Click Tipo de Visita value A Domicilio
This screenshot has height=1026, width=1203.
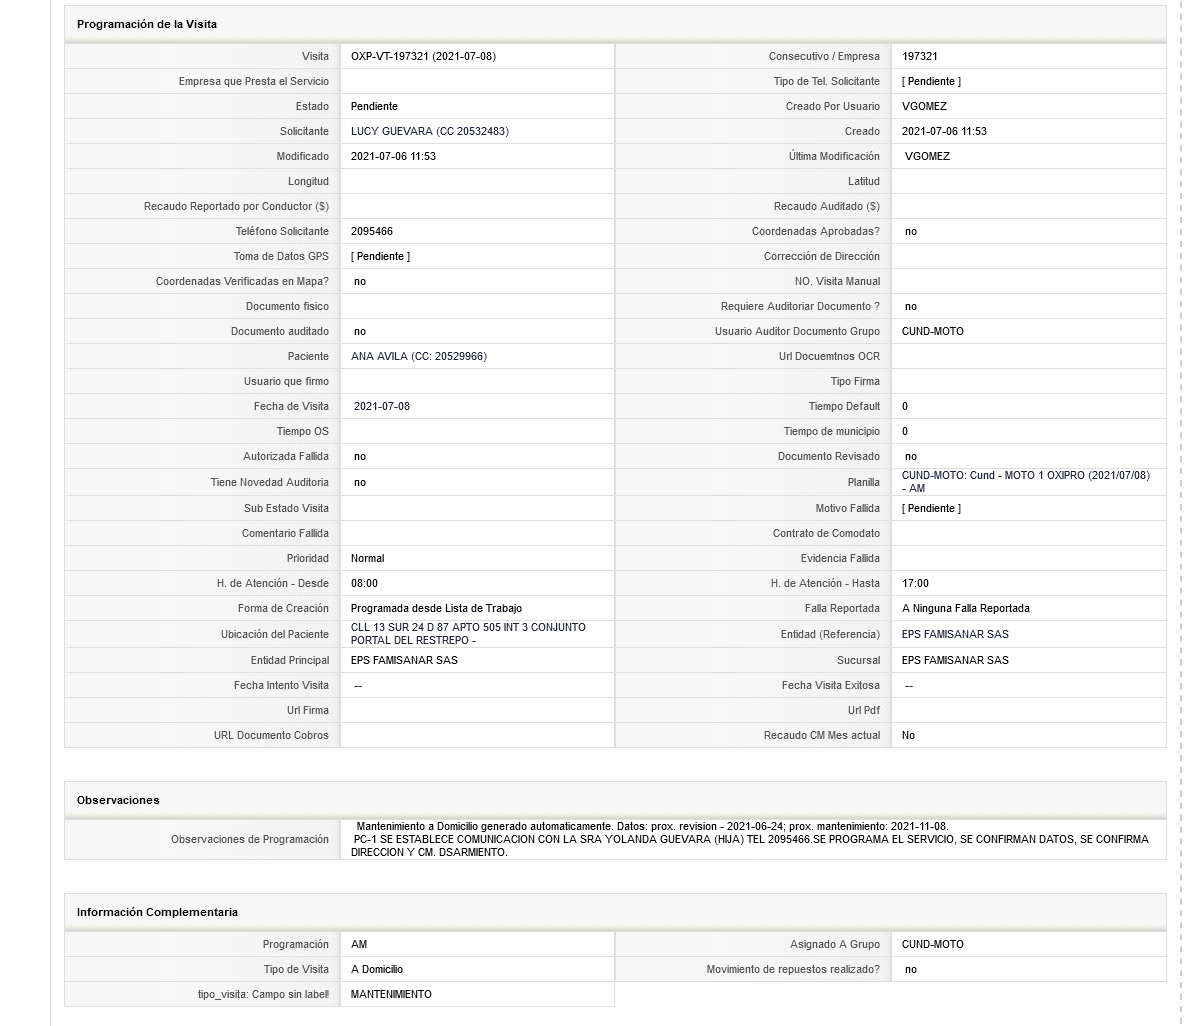coord(377,970)
